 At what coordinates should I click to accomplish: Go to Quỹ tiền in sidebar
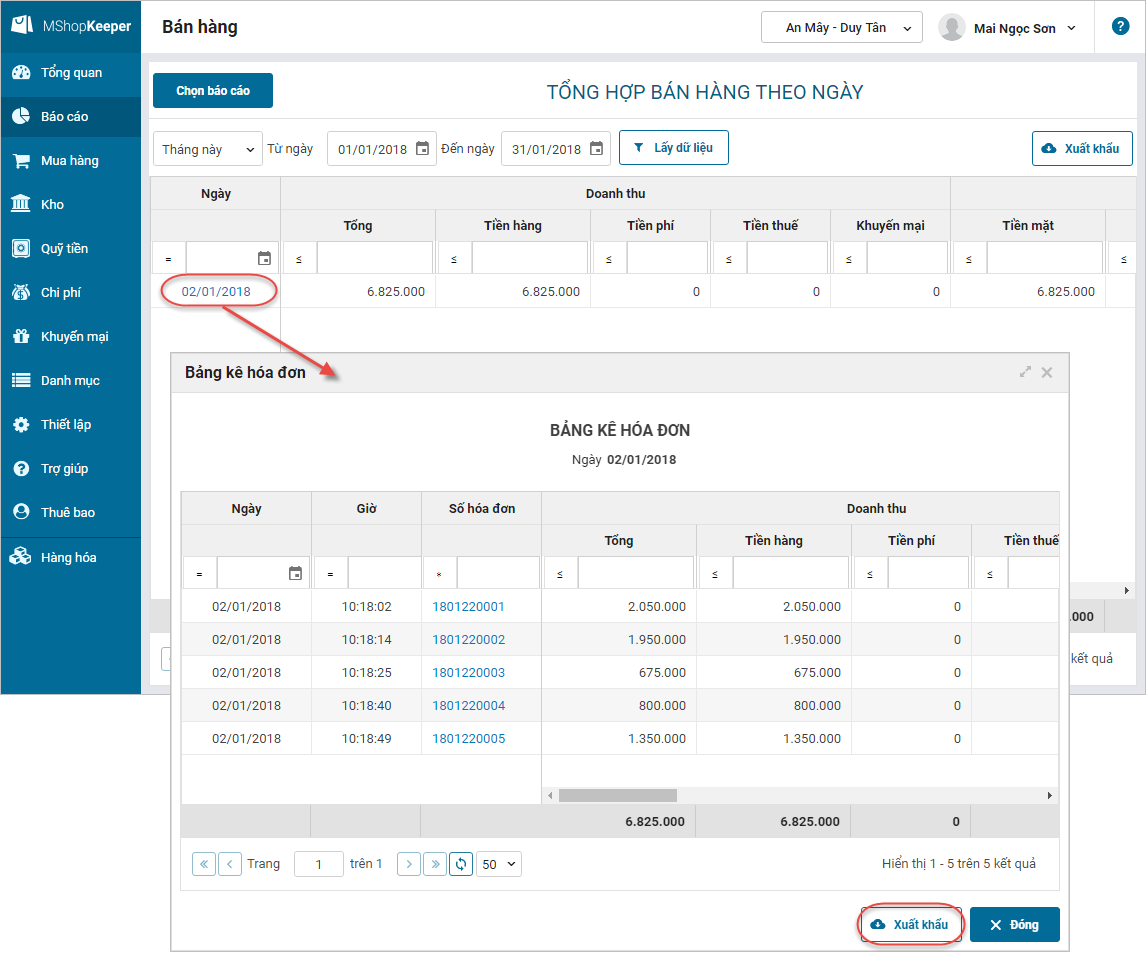(x=64, y=249)
